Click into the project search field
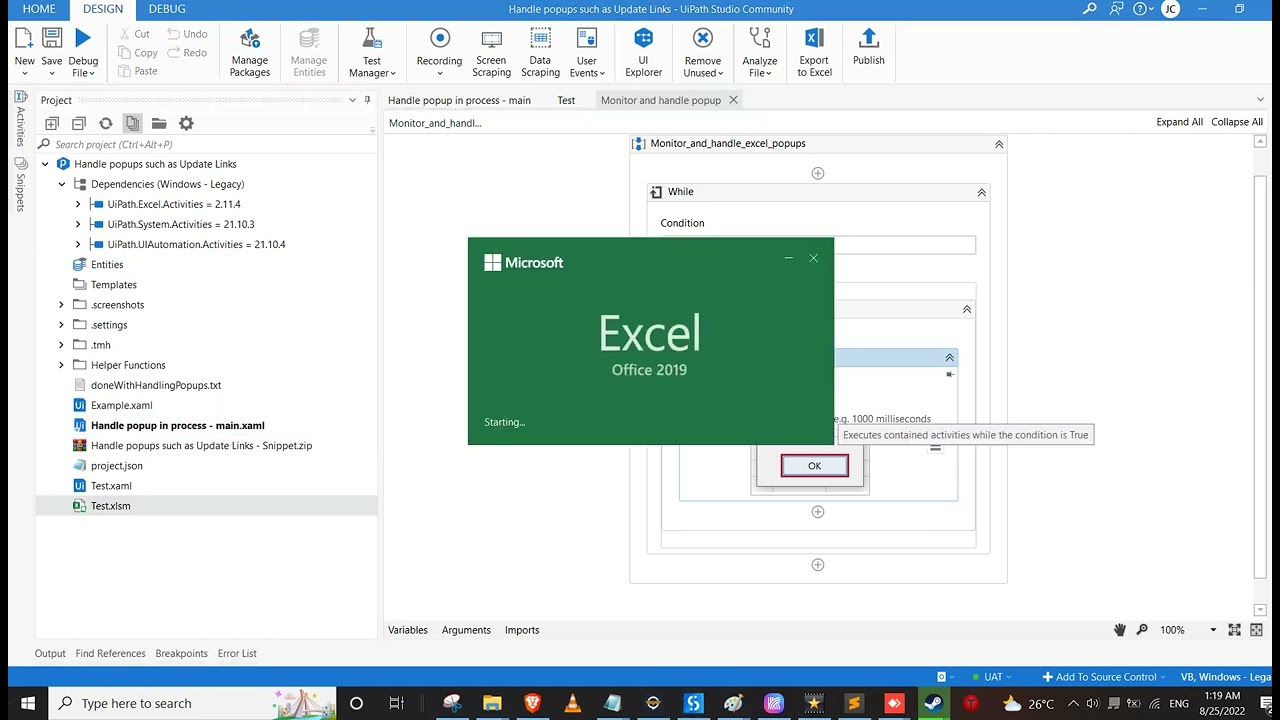Viewport: 1280px width, 720px height. pos(206,144)
